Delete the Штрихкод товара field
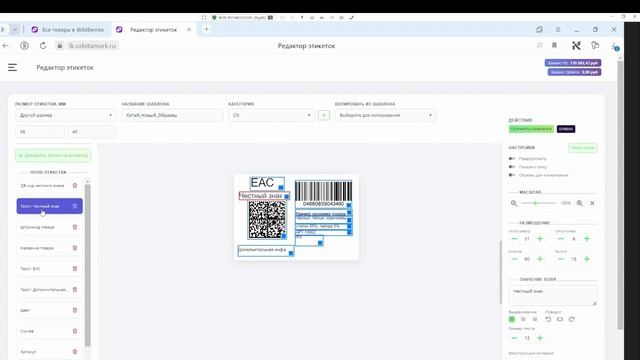 (x=75, y=227)
